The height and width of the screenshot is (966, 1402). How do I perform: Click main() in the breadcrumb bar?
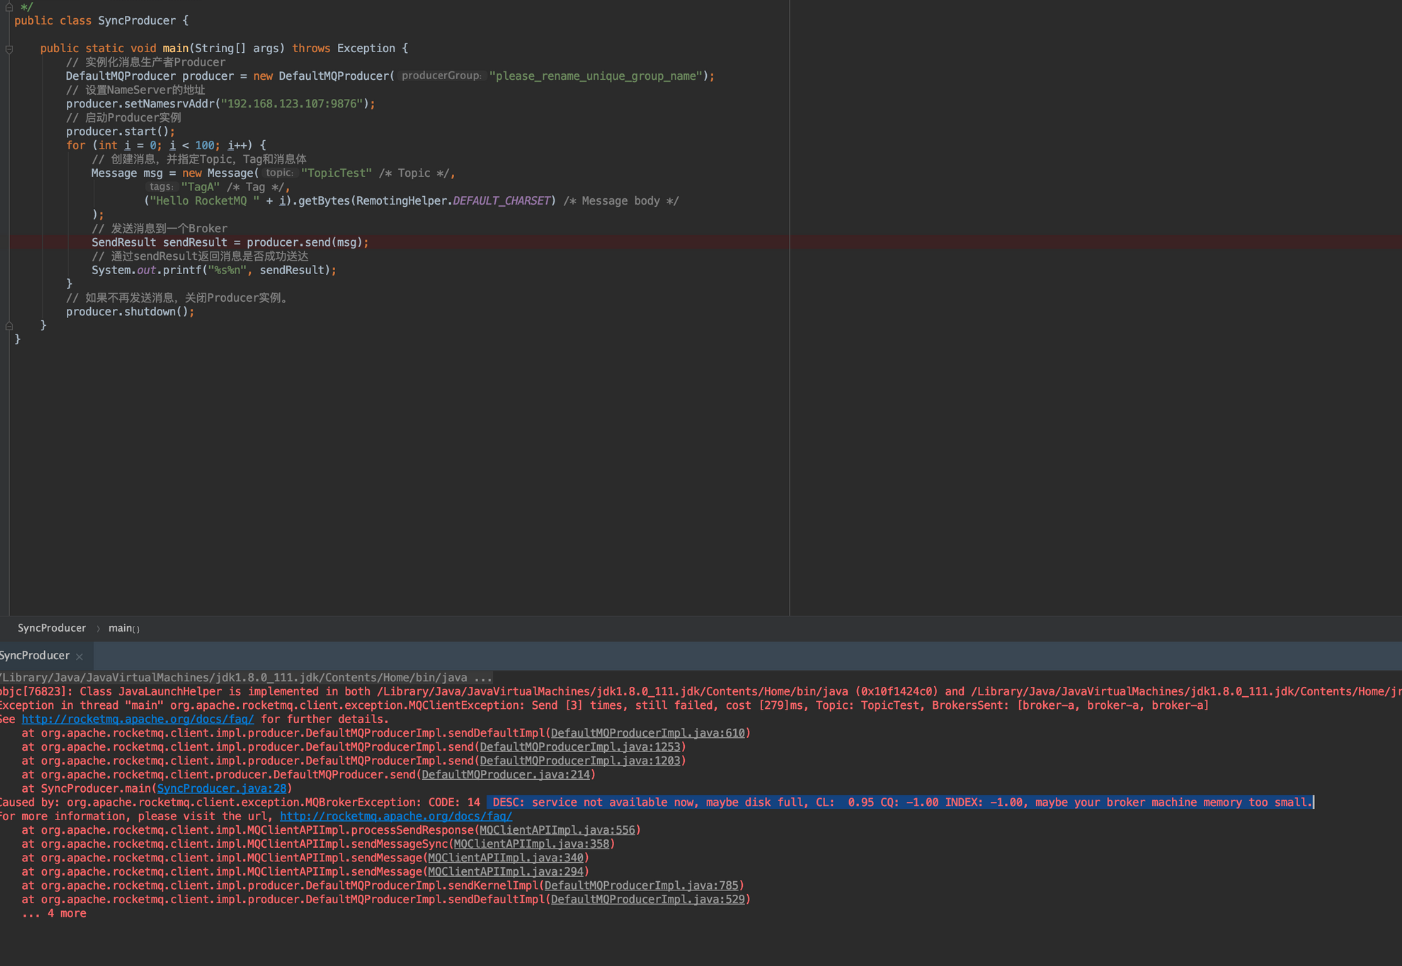tap(124, 628)
